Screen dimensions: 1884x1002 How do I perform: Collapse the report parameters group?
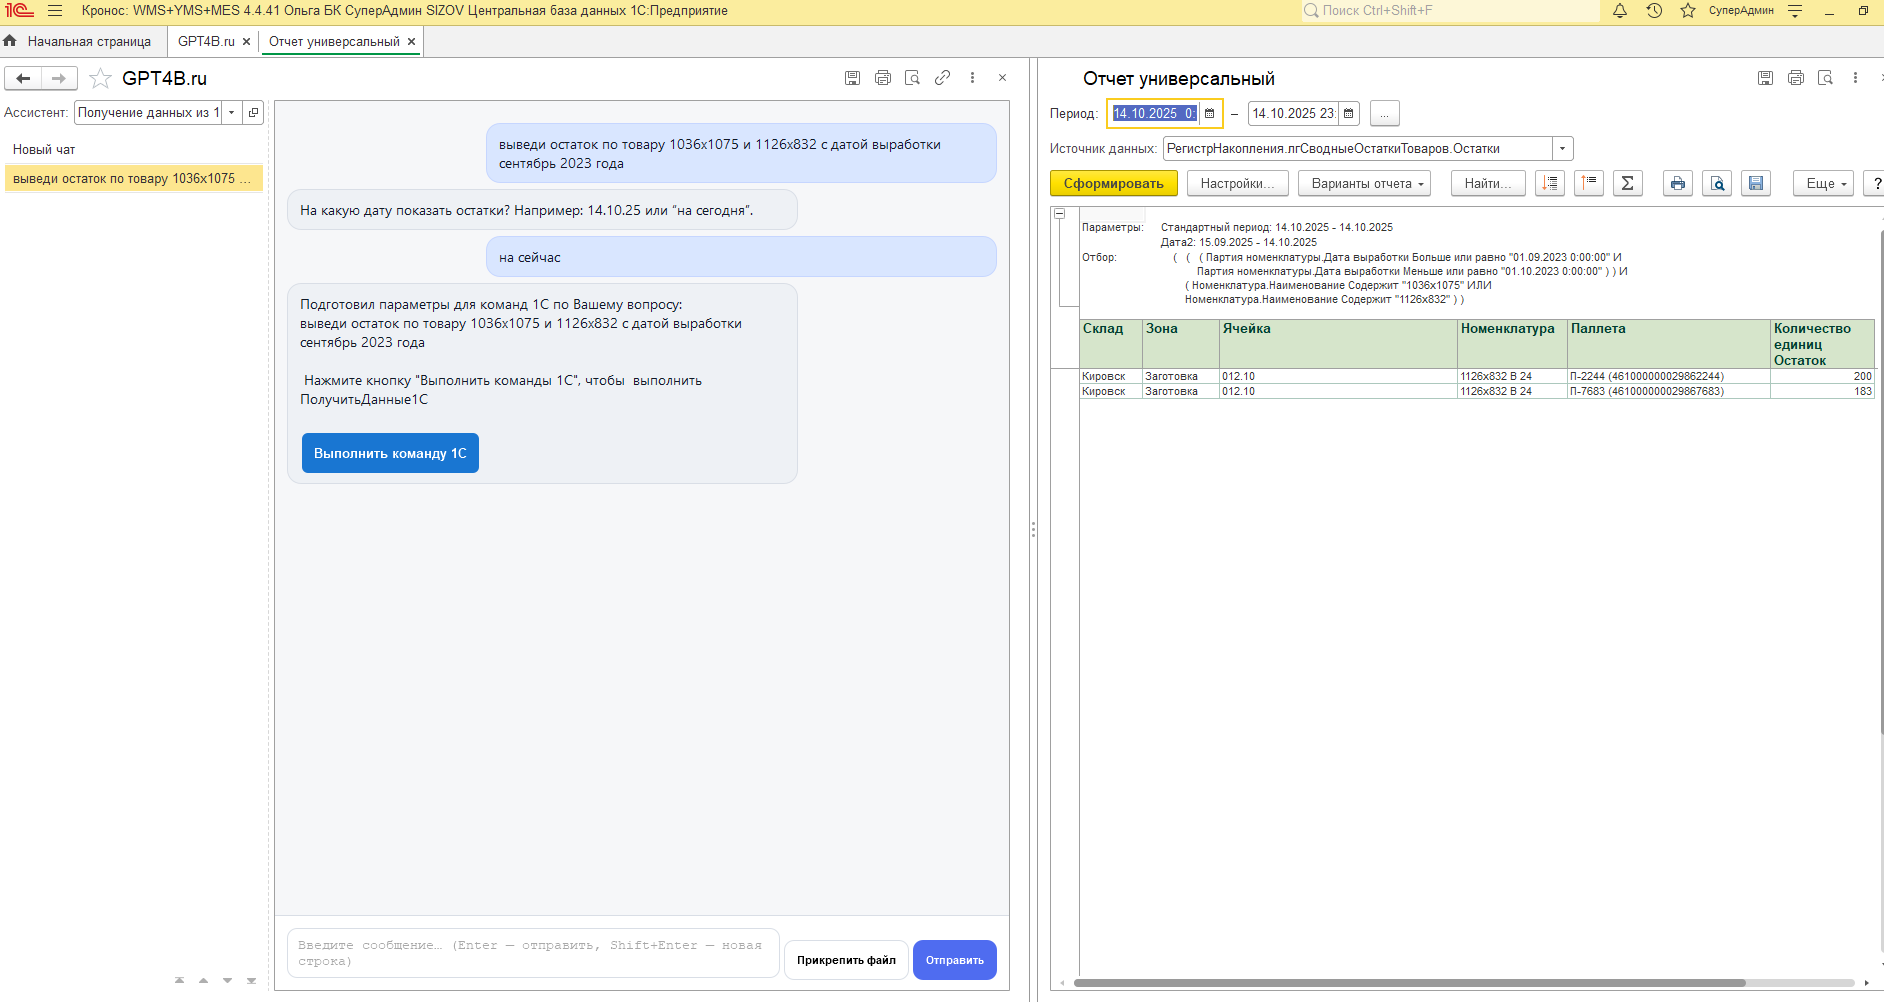click(x=1059, y=214)
